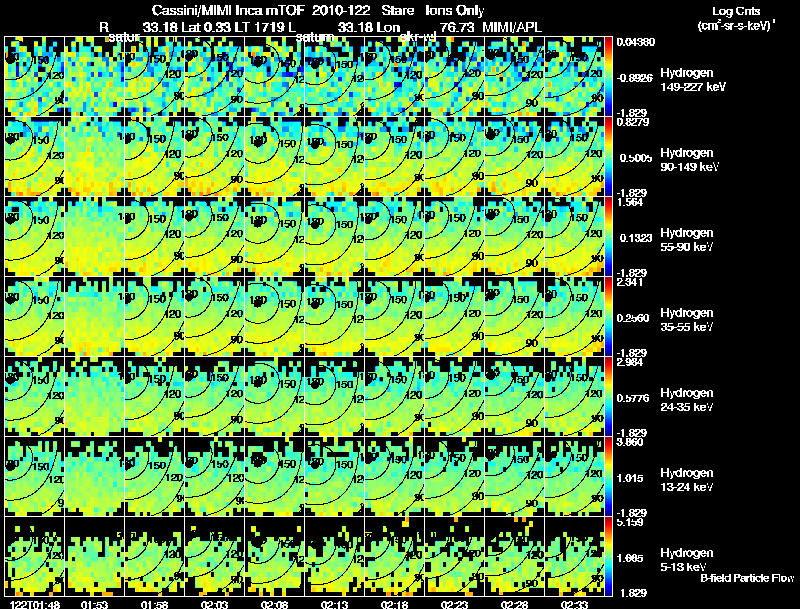Viewport: 800px width, 609px height.
Task: Click the '122T01:48' time label
Action: click(x=35, y=604)
